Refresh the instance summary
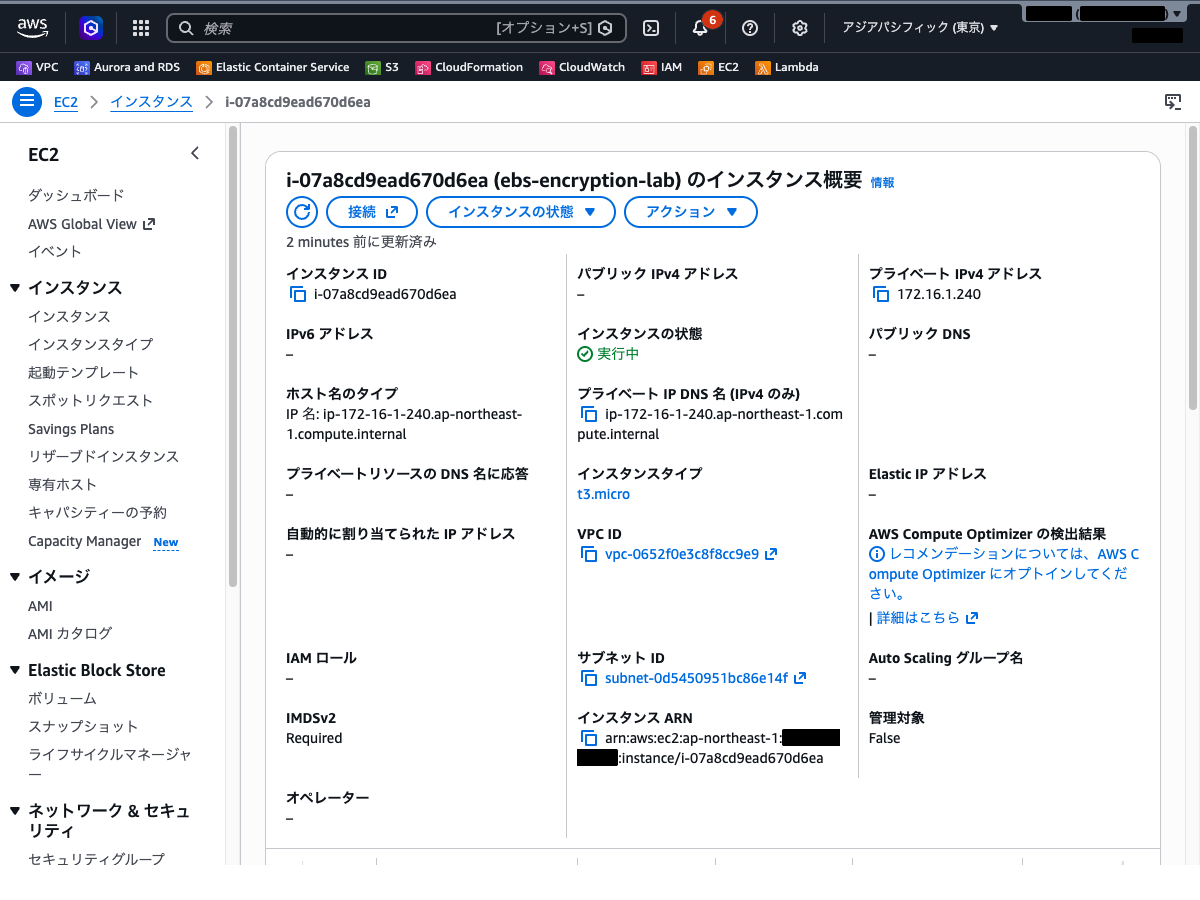 (x=302, y=212)
